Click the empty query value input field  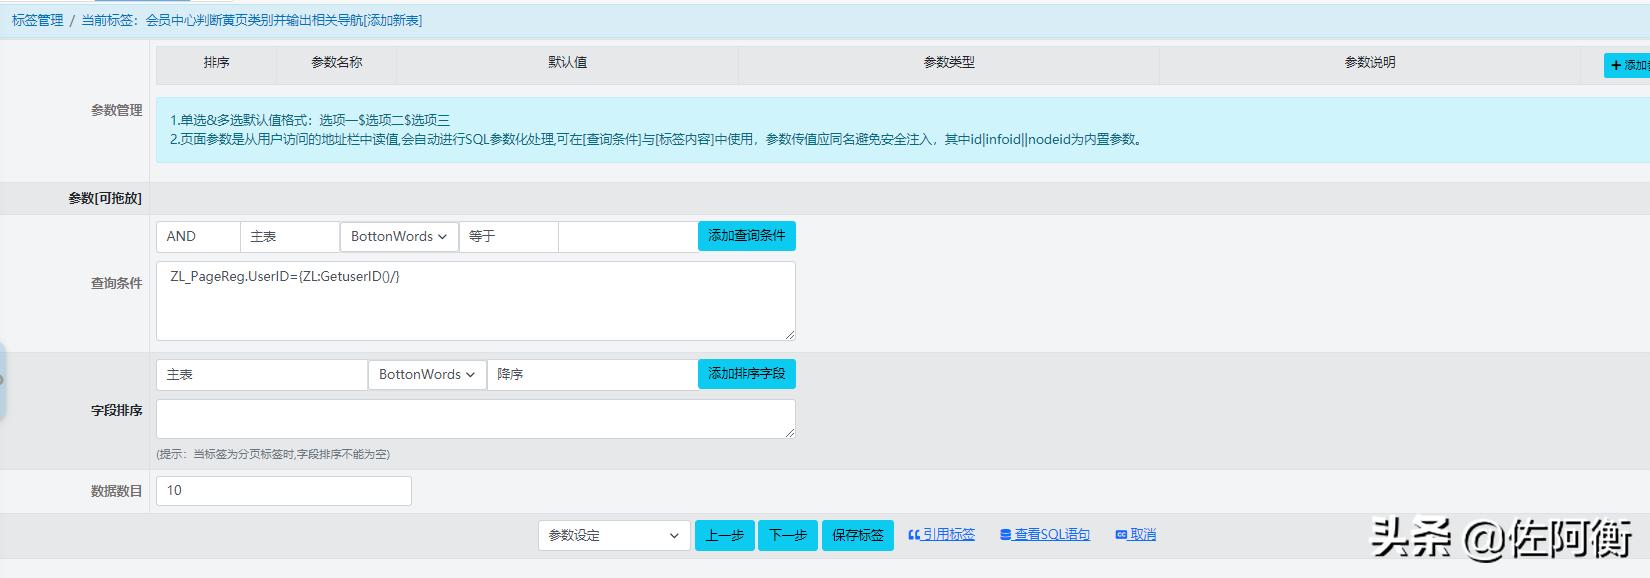[628, 236]
